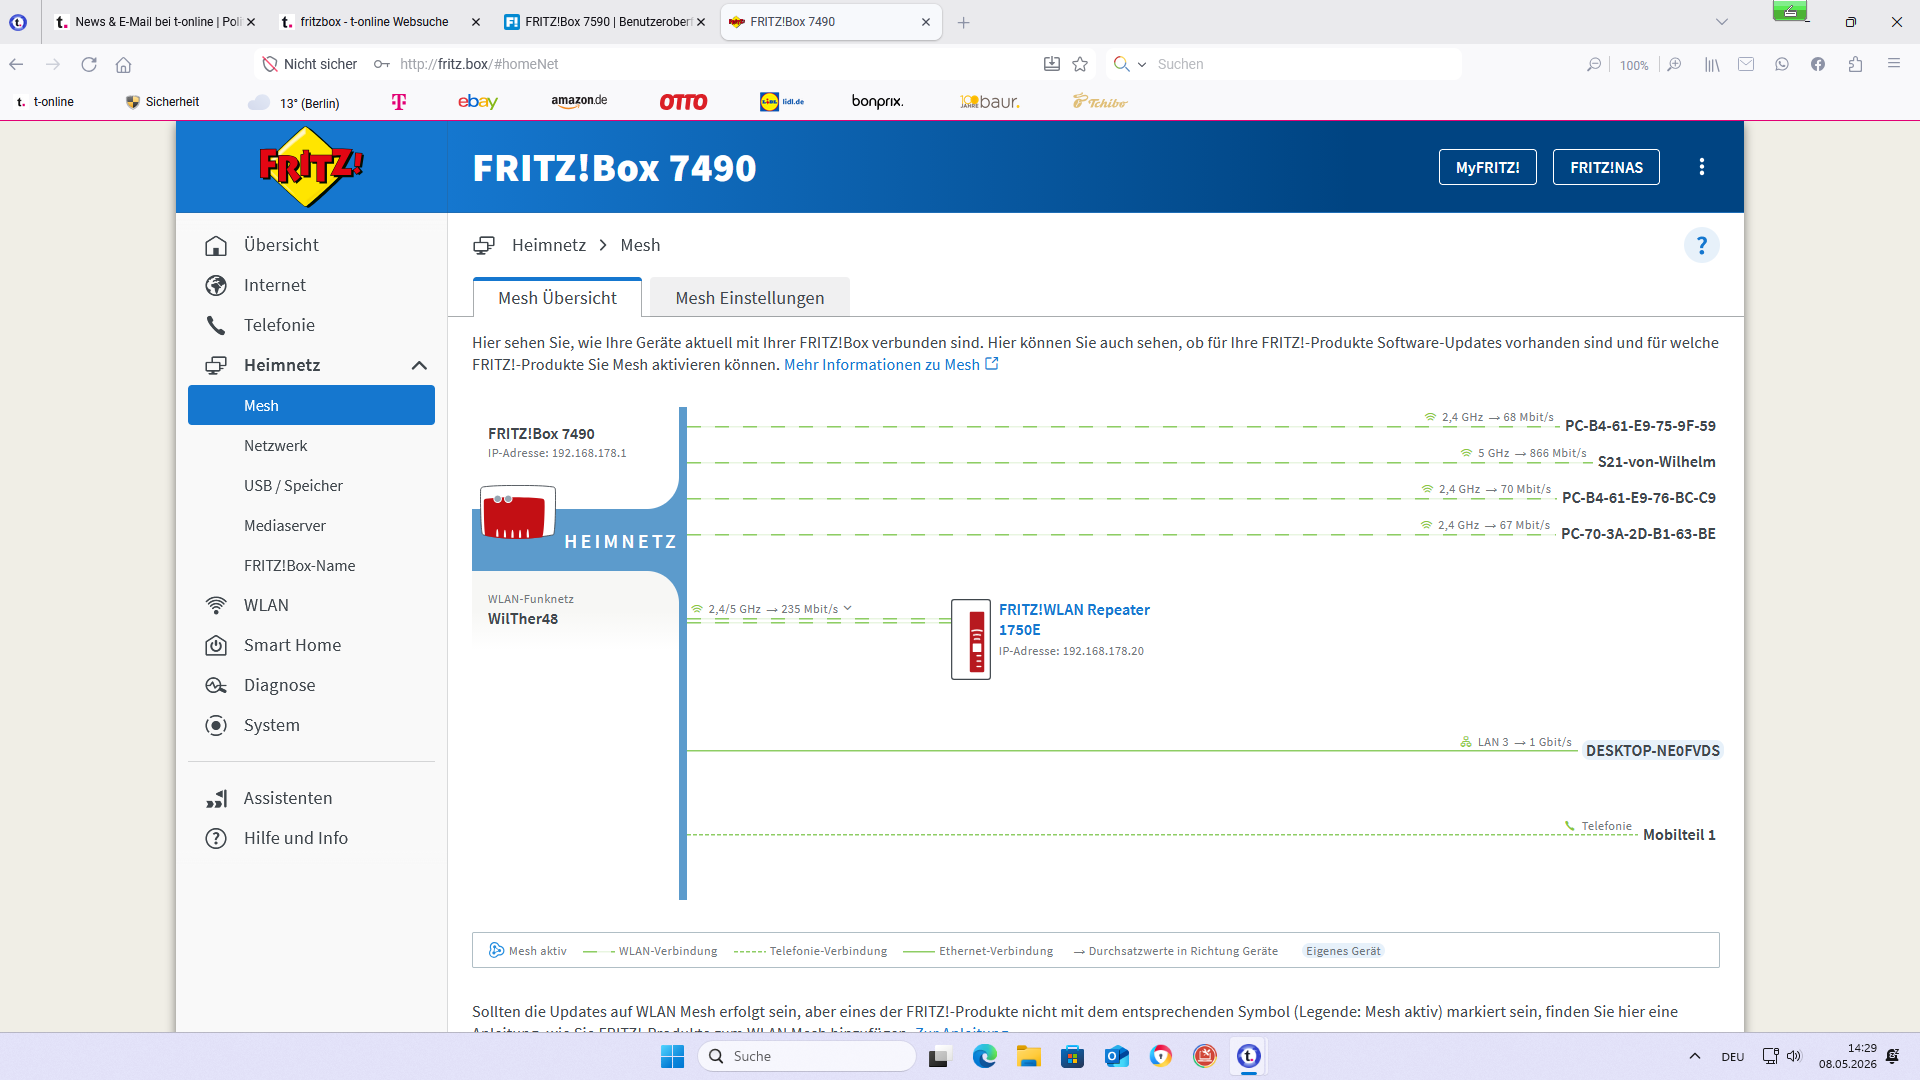Open the ebay bookmark
This screenshot has width=1920, height=1080.
(x=478, y=102)
